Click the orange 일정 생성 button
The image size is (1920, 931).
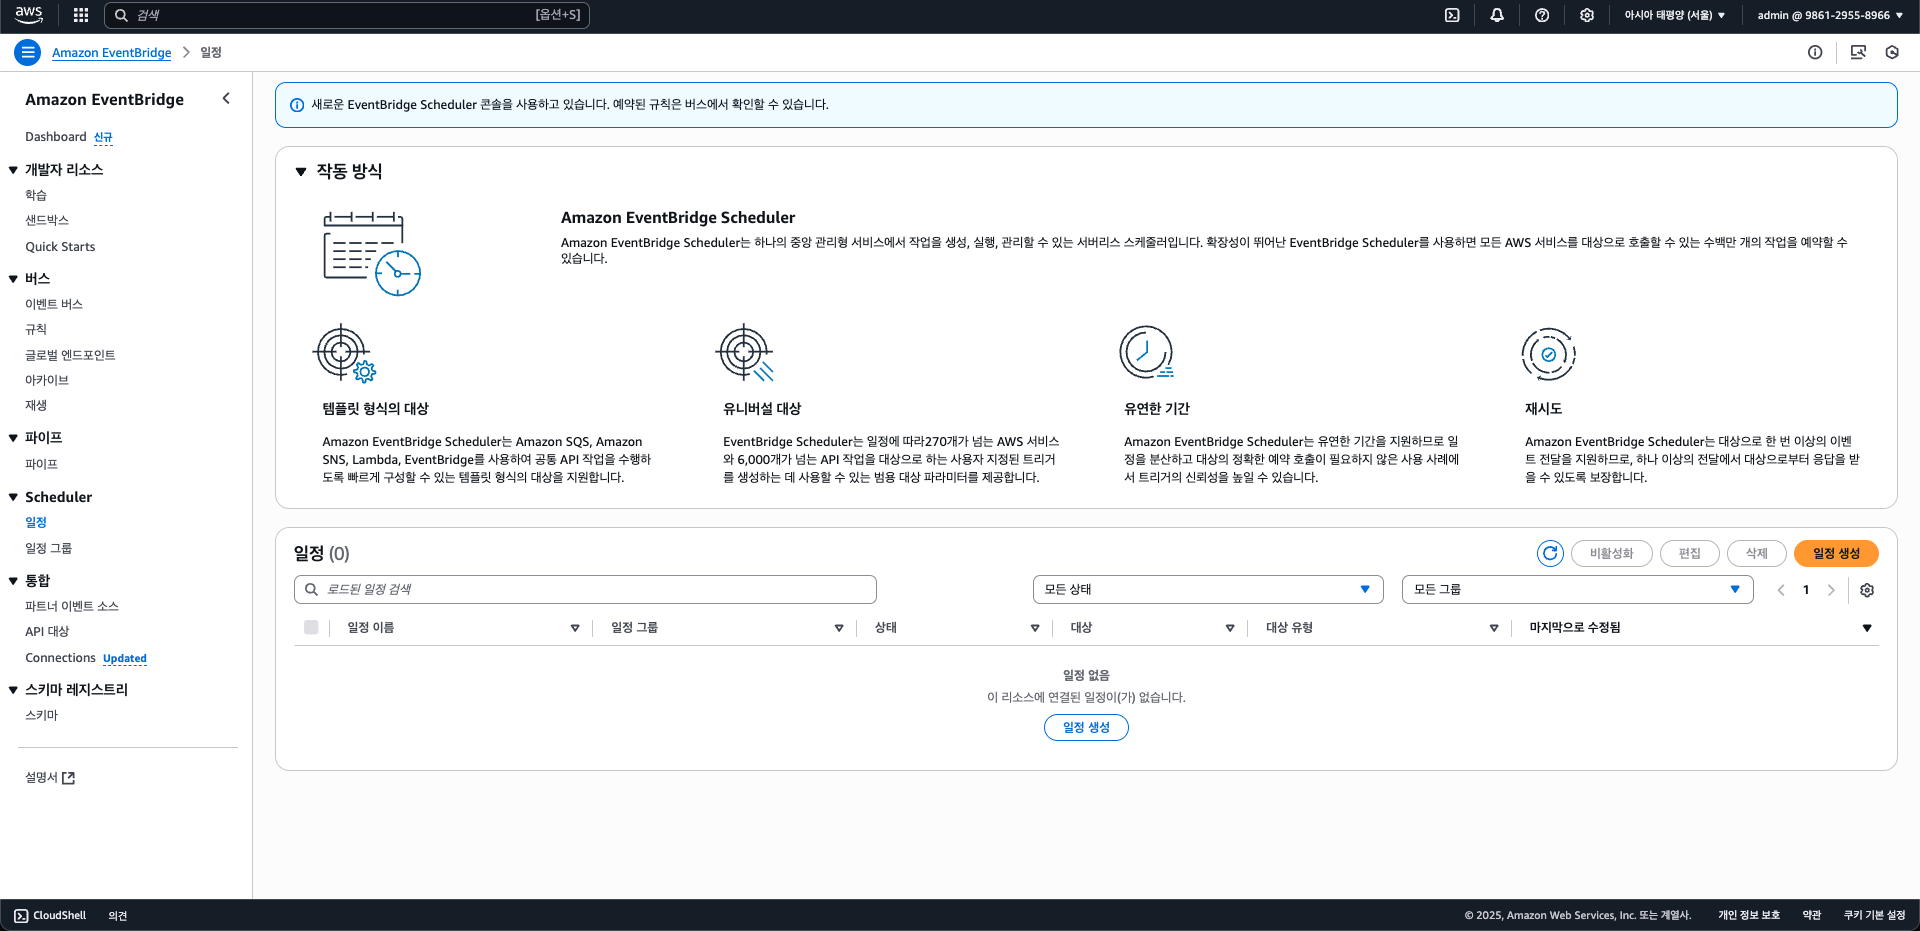click(1836, 553)
